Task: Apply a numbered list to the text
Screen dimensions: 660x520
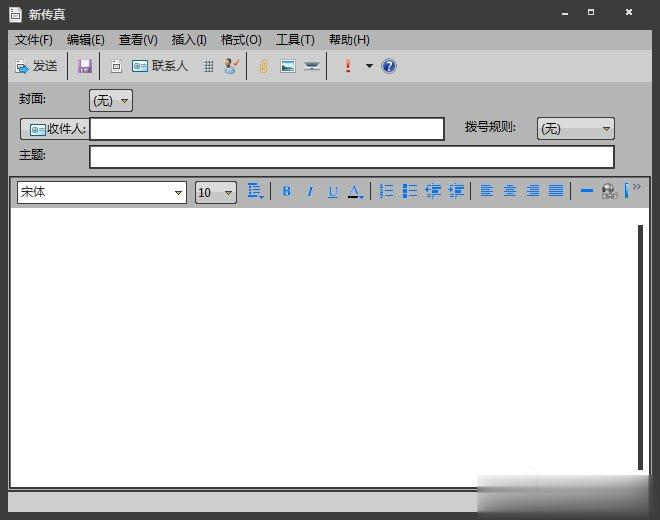Action: [x=386, y=191]
